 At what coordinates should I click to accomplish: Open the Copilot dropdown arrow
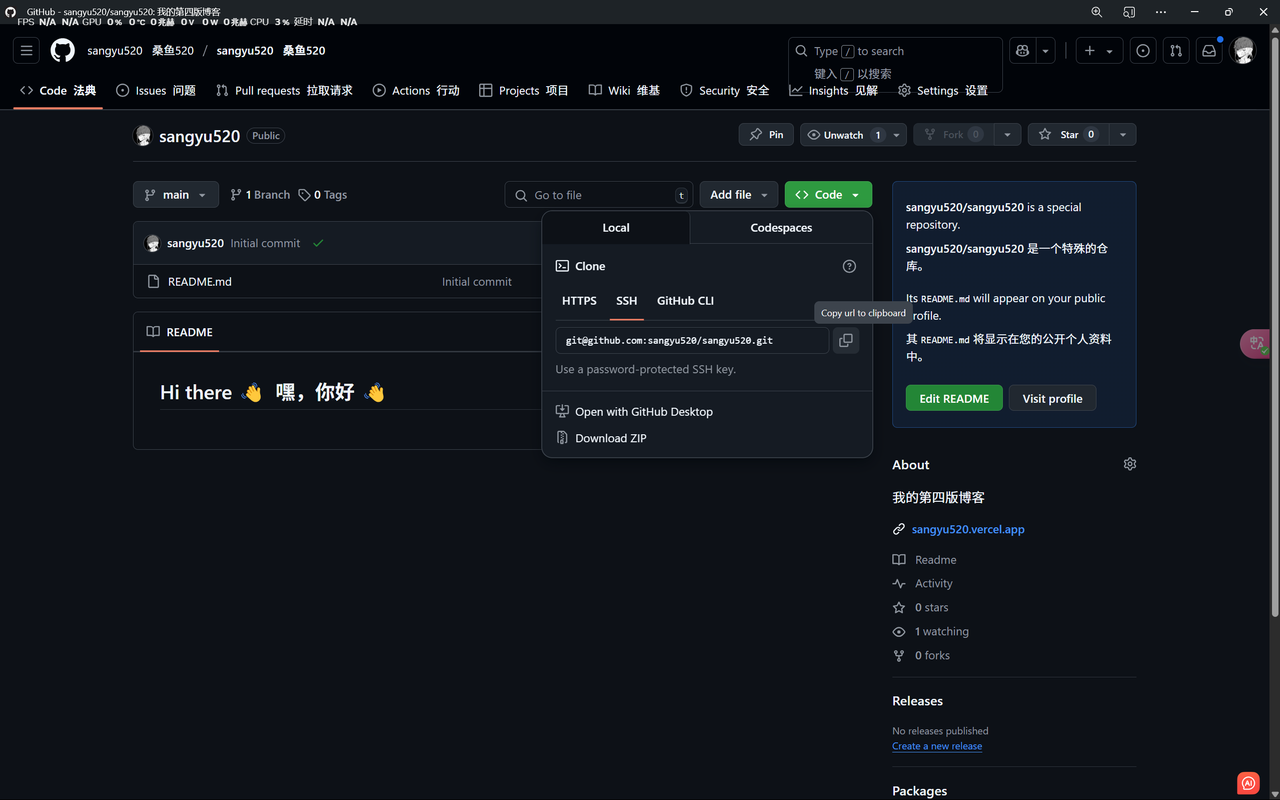(x=1045, y=50)
